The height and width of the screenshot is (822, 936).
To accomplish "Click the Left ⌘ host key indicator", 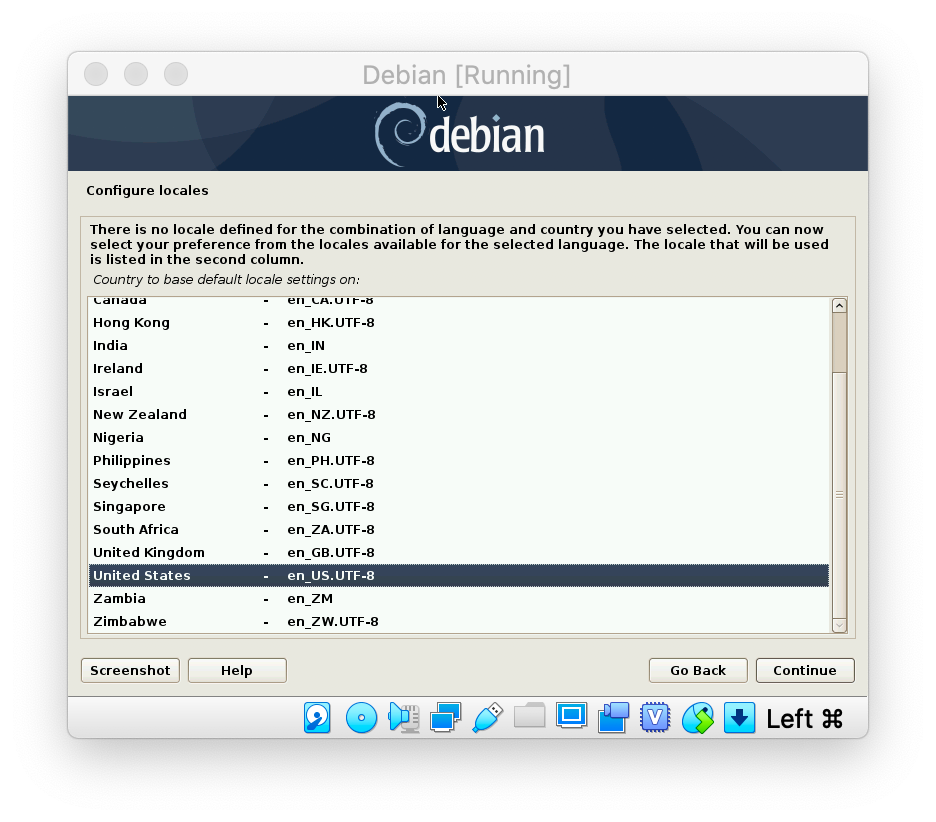I will (804, 718).
